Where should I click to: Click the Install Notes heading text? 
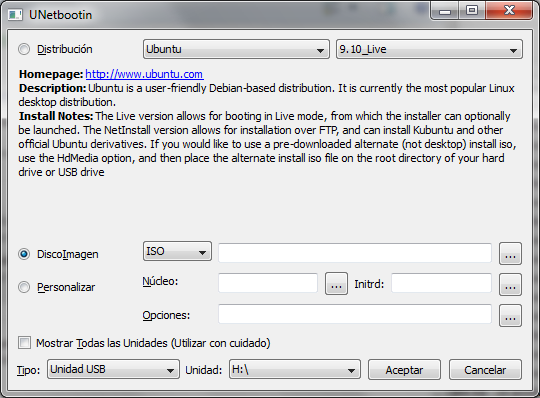(x=56, y=116)
